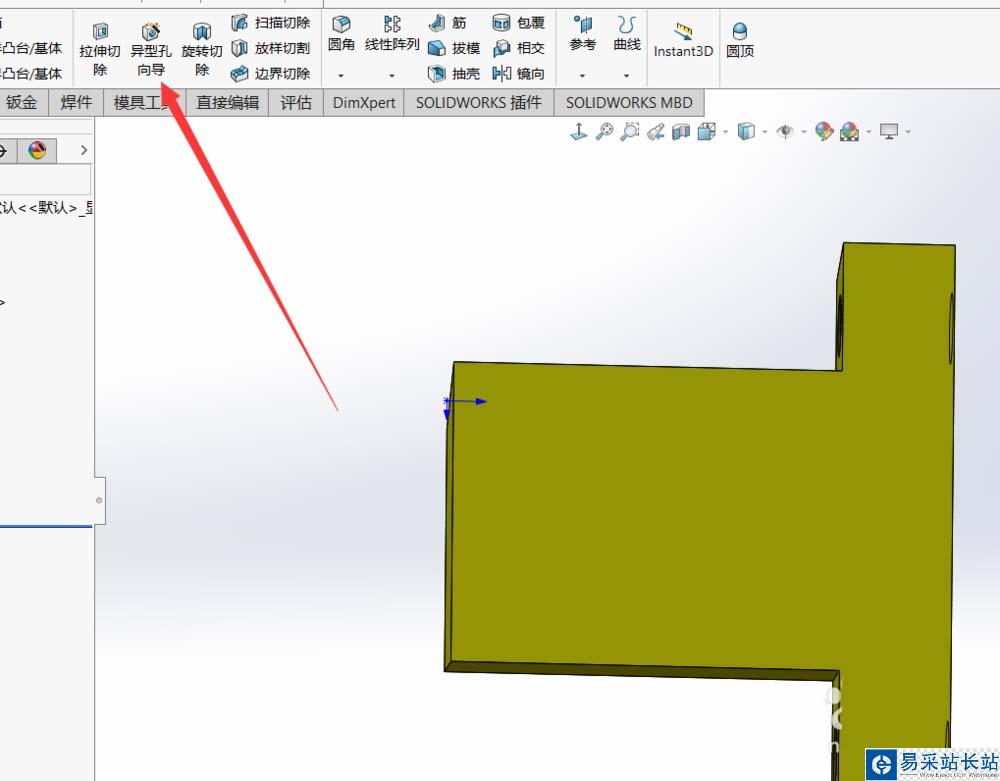Switch to the SOLIDWORKS MBD tab
This screenshot has width=1000, height=781.
629,103
